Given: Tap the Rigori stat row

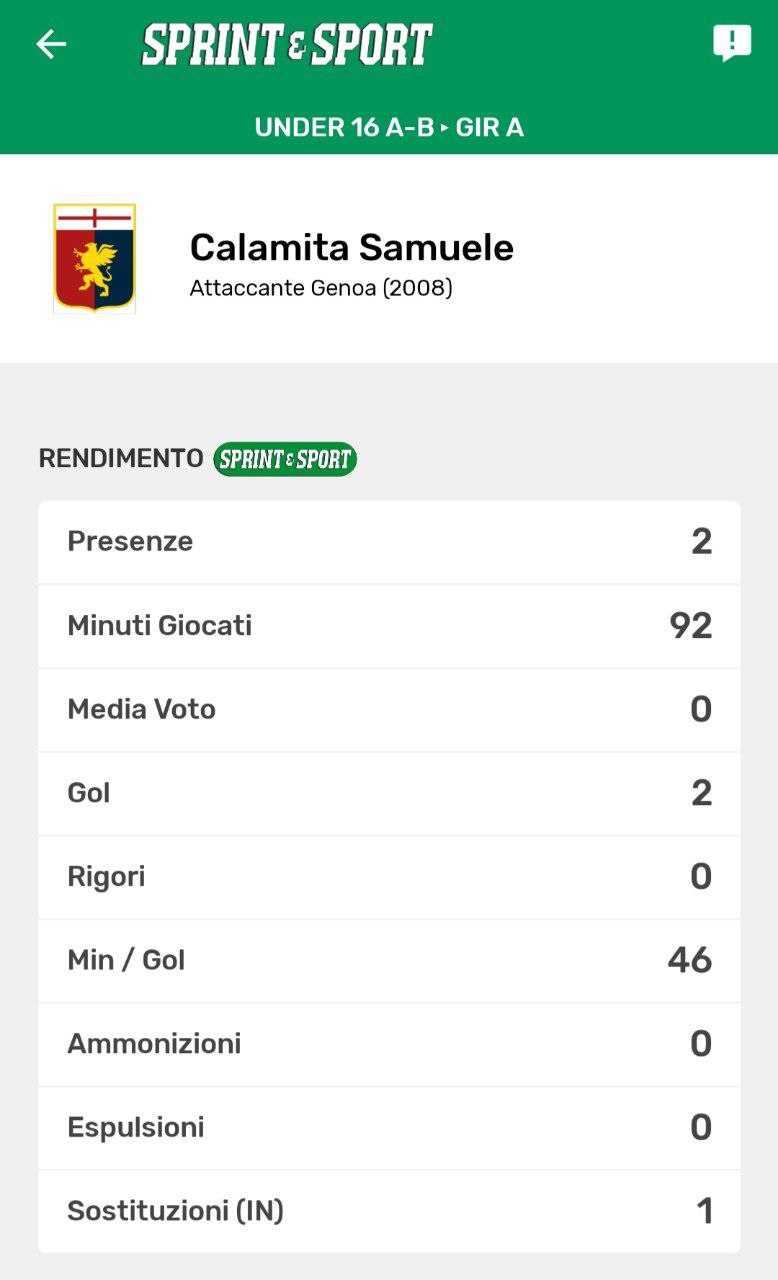Looking at the screenshot, I should [x=389, y=877].
